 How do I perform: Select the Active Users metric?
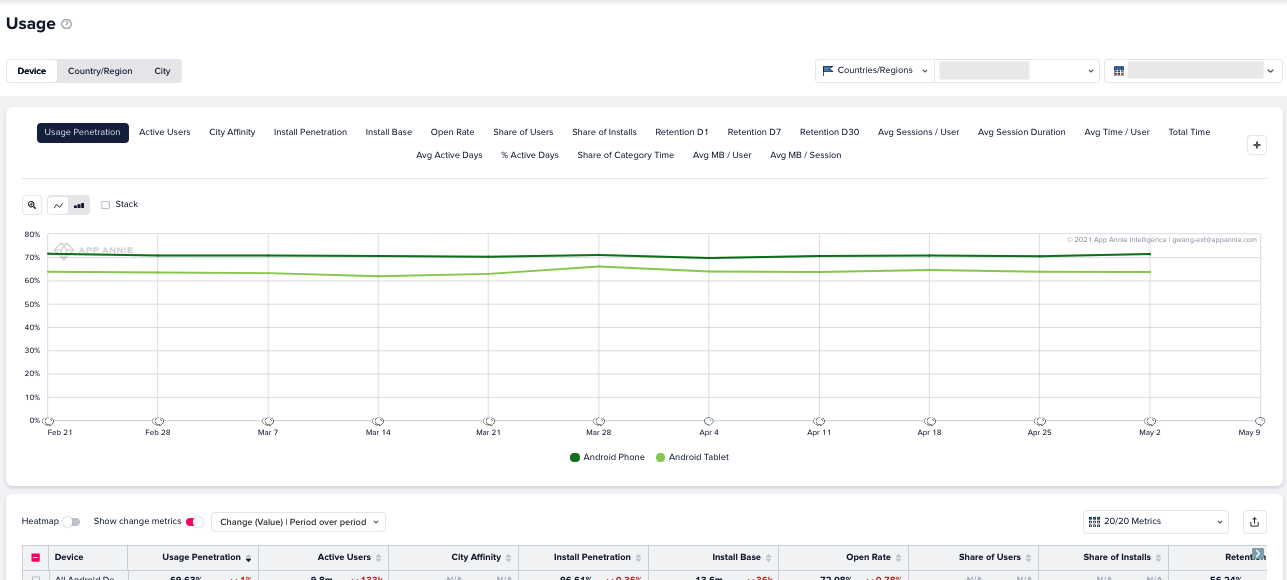tap(165, 132)
